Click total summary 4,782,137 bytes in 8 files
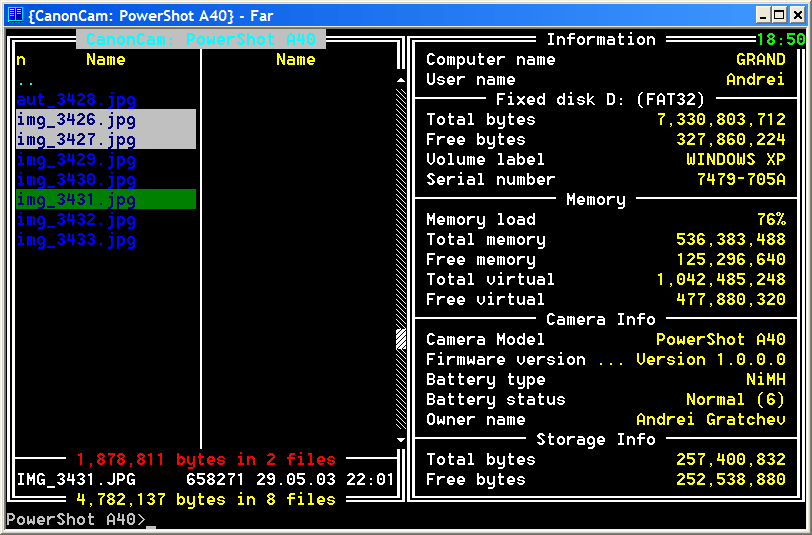This screenshot has height=535, width=812. (x=206, y=500)
